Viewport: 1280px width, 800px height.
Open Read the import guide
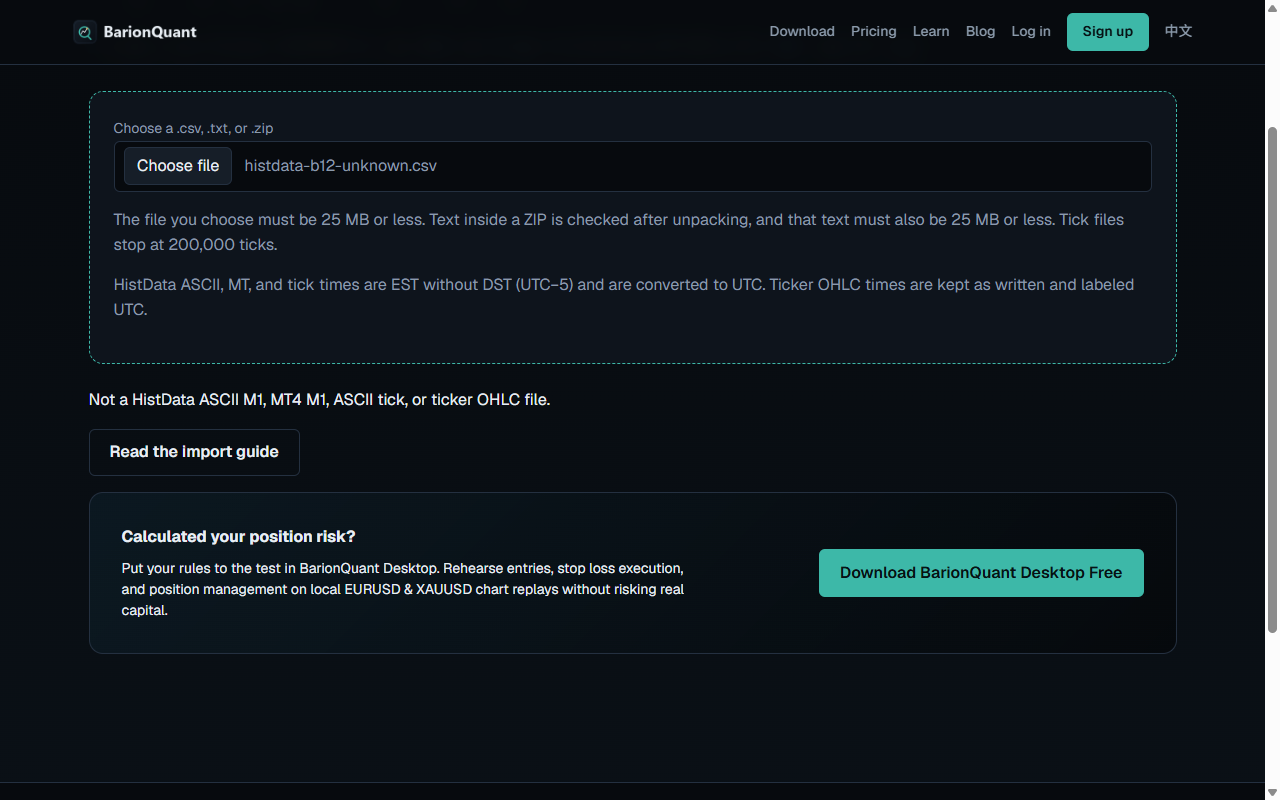click(x=194, y=452)
